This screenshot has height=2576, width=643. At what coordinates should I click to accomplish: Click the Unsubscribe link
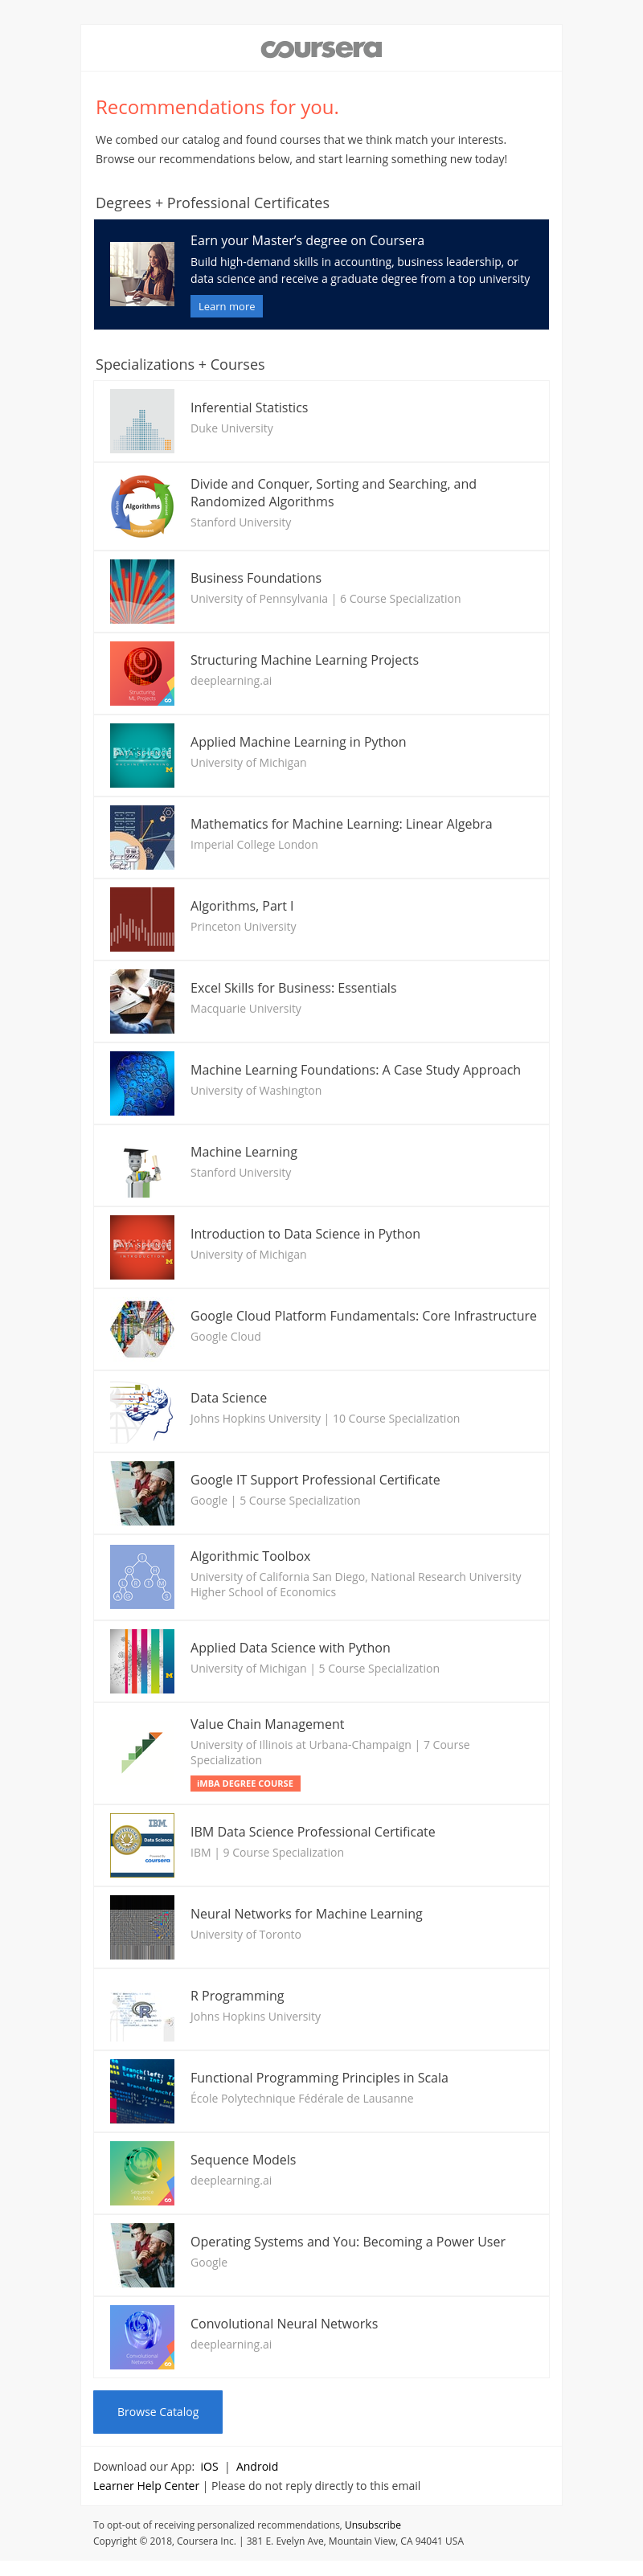373,2525
